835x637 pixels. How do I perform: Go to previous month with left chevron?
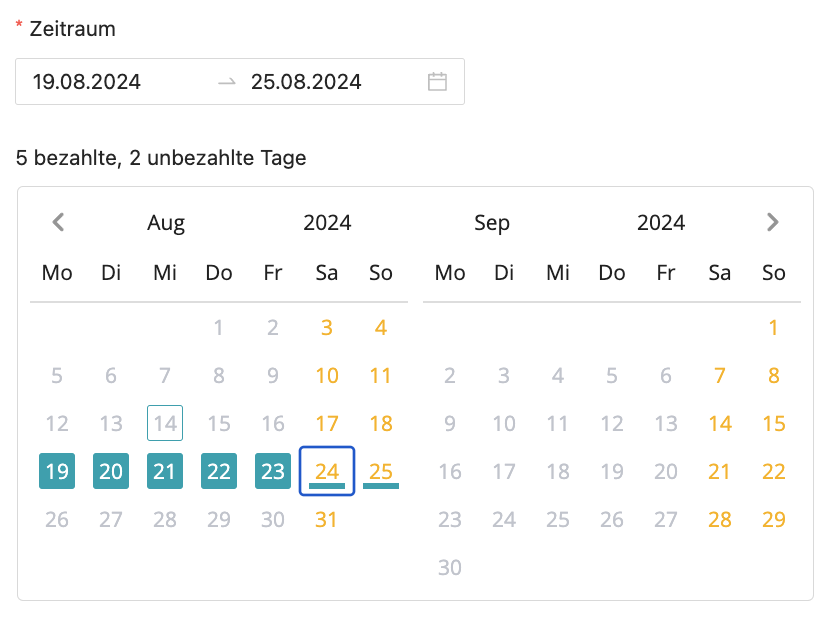[x=58, y=222]
